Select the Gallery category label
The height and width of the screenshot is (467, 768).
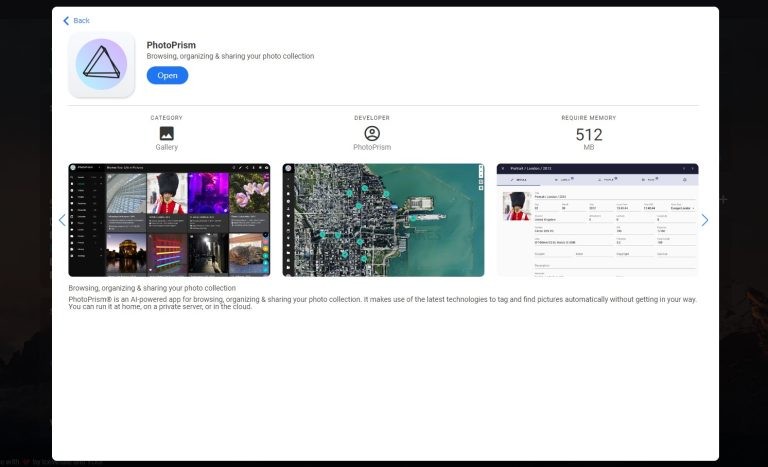click(166, 147)
